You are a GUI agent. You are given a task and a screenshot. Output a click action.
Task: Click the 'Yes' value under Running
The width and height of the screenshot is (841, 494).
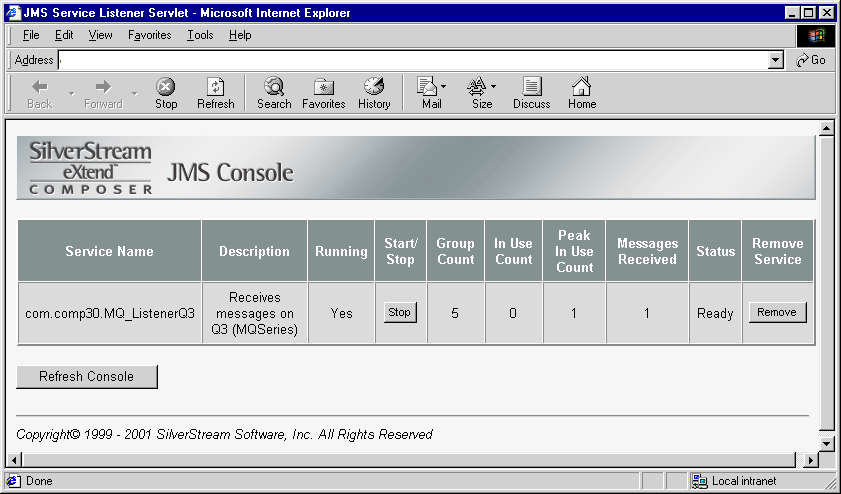(341, 313)
